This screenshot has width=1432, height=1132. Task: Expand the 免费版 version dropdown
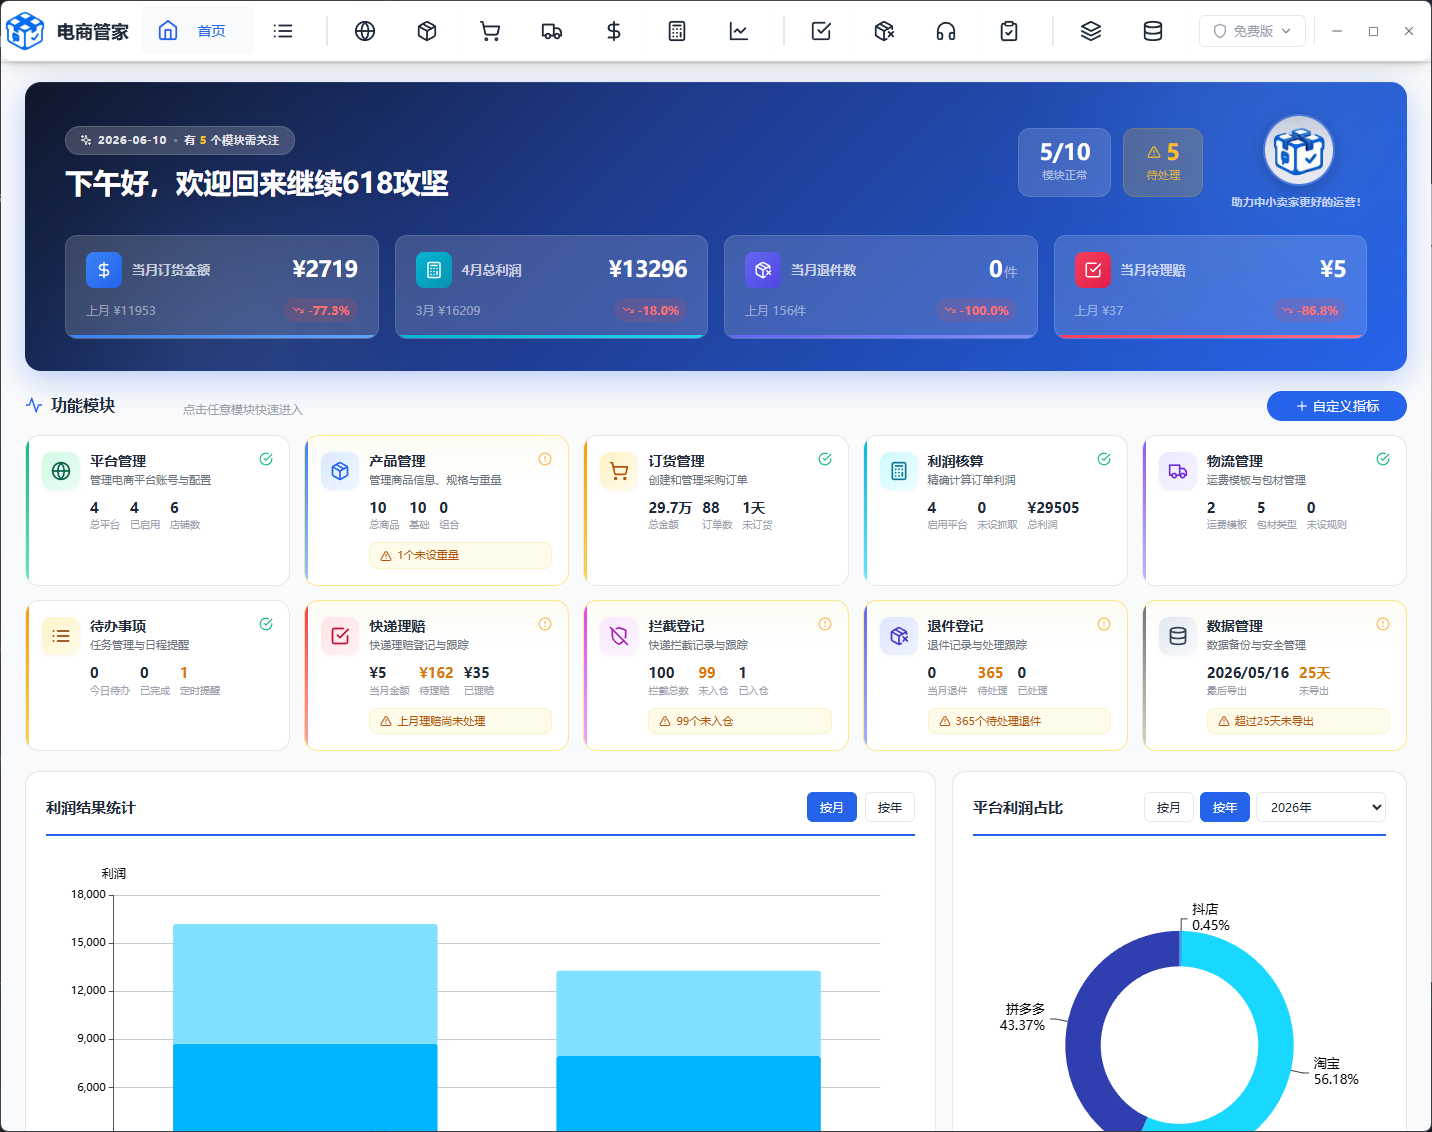(1252, 31)
